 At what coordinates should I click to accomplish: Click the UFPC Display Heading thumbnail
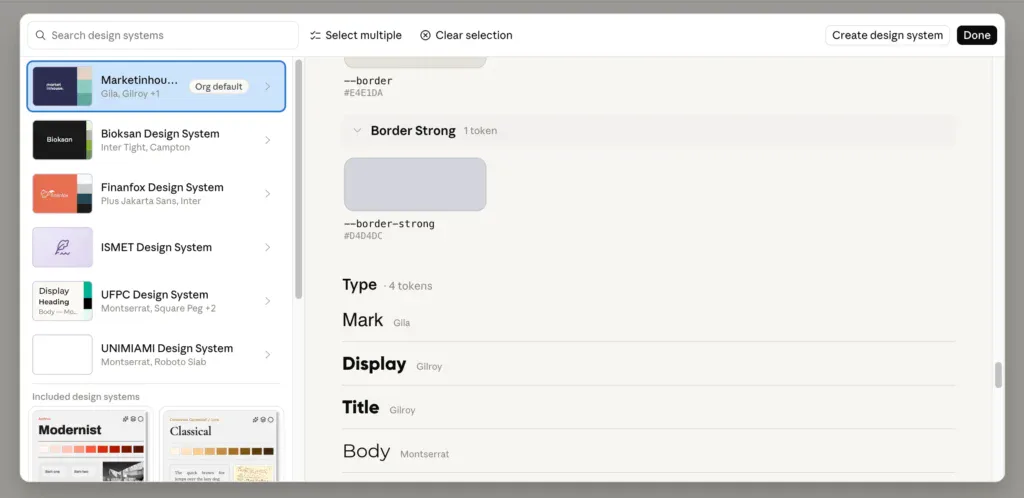[63, 301]
